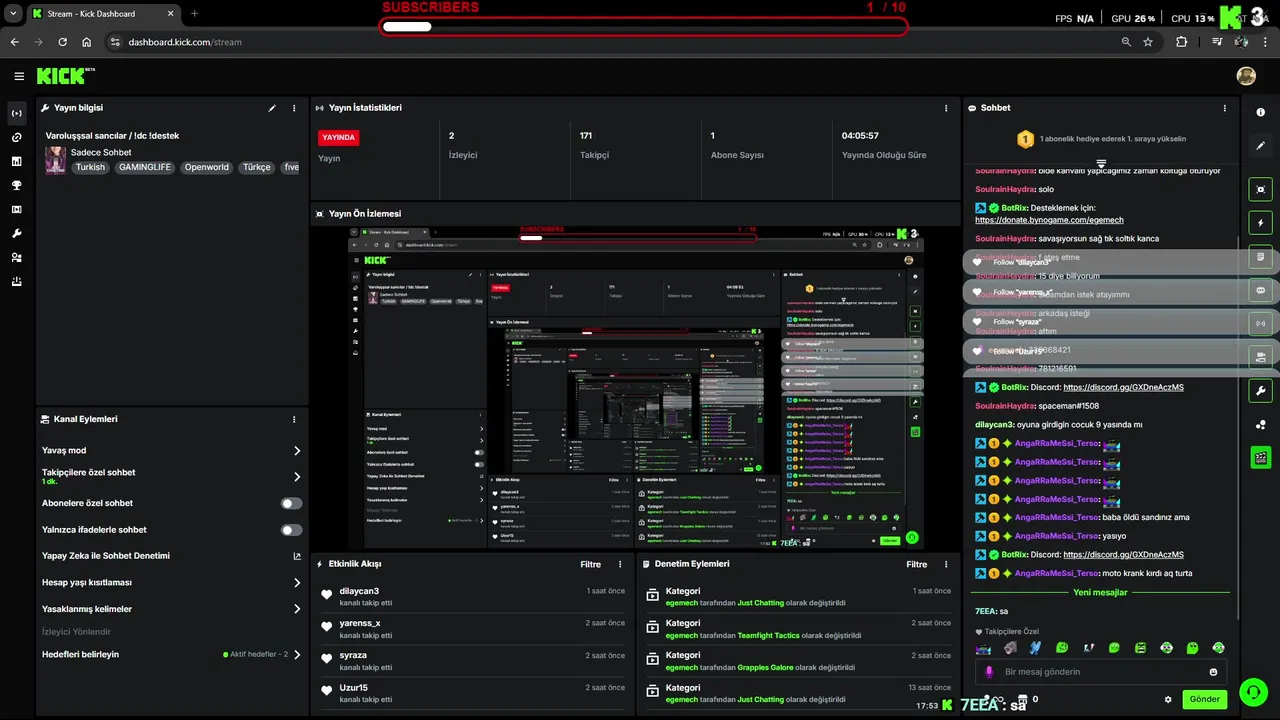Open the Chrome extensions puzzle icon
Viewport: 1280px width, 720px height.
point(1182,42)
